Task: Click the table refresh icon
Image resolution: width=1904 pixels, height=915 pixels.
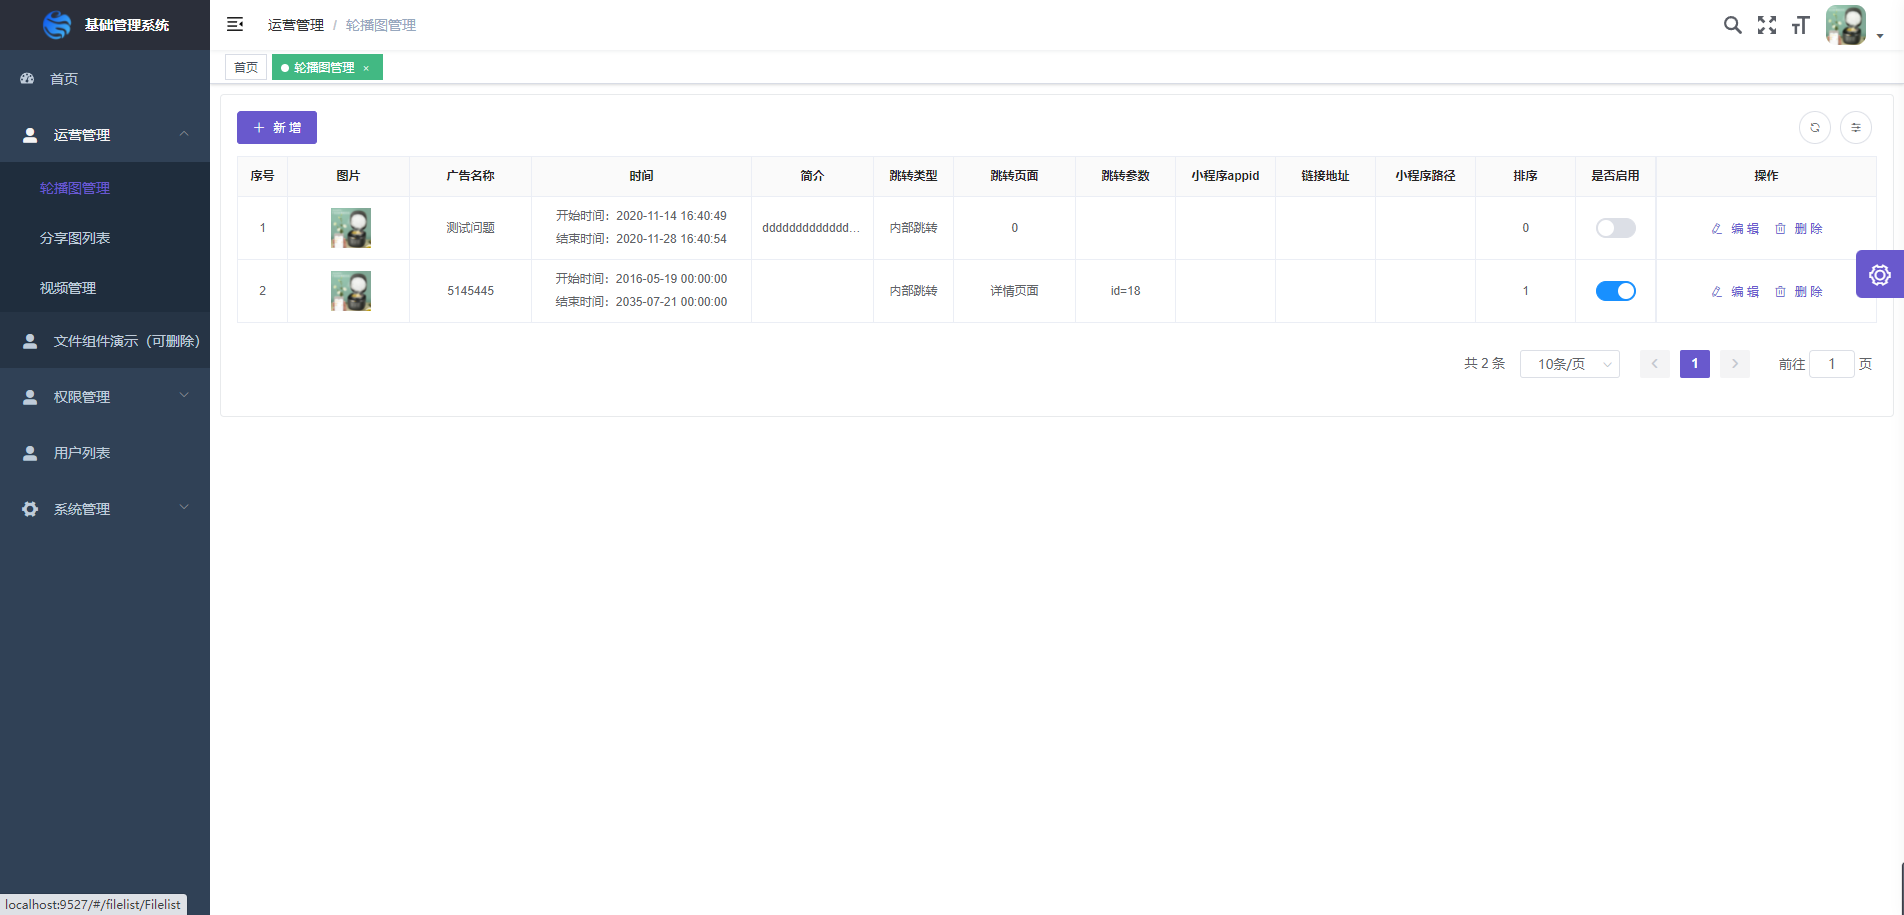Action: click(1815, 127)
